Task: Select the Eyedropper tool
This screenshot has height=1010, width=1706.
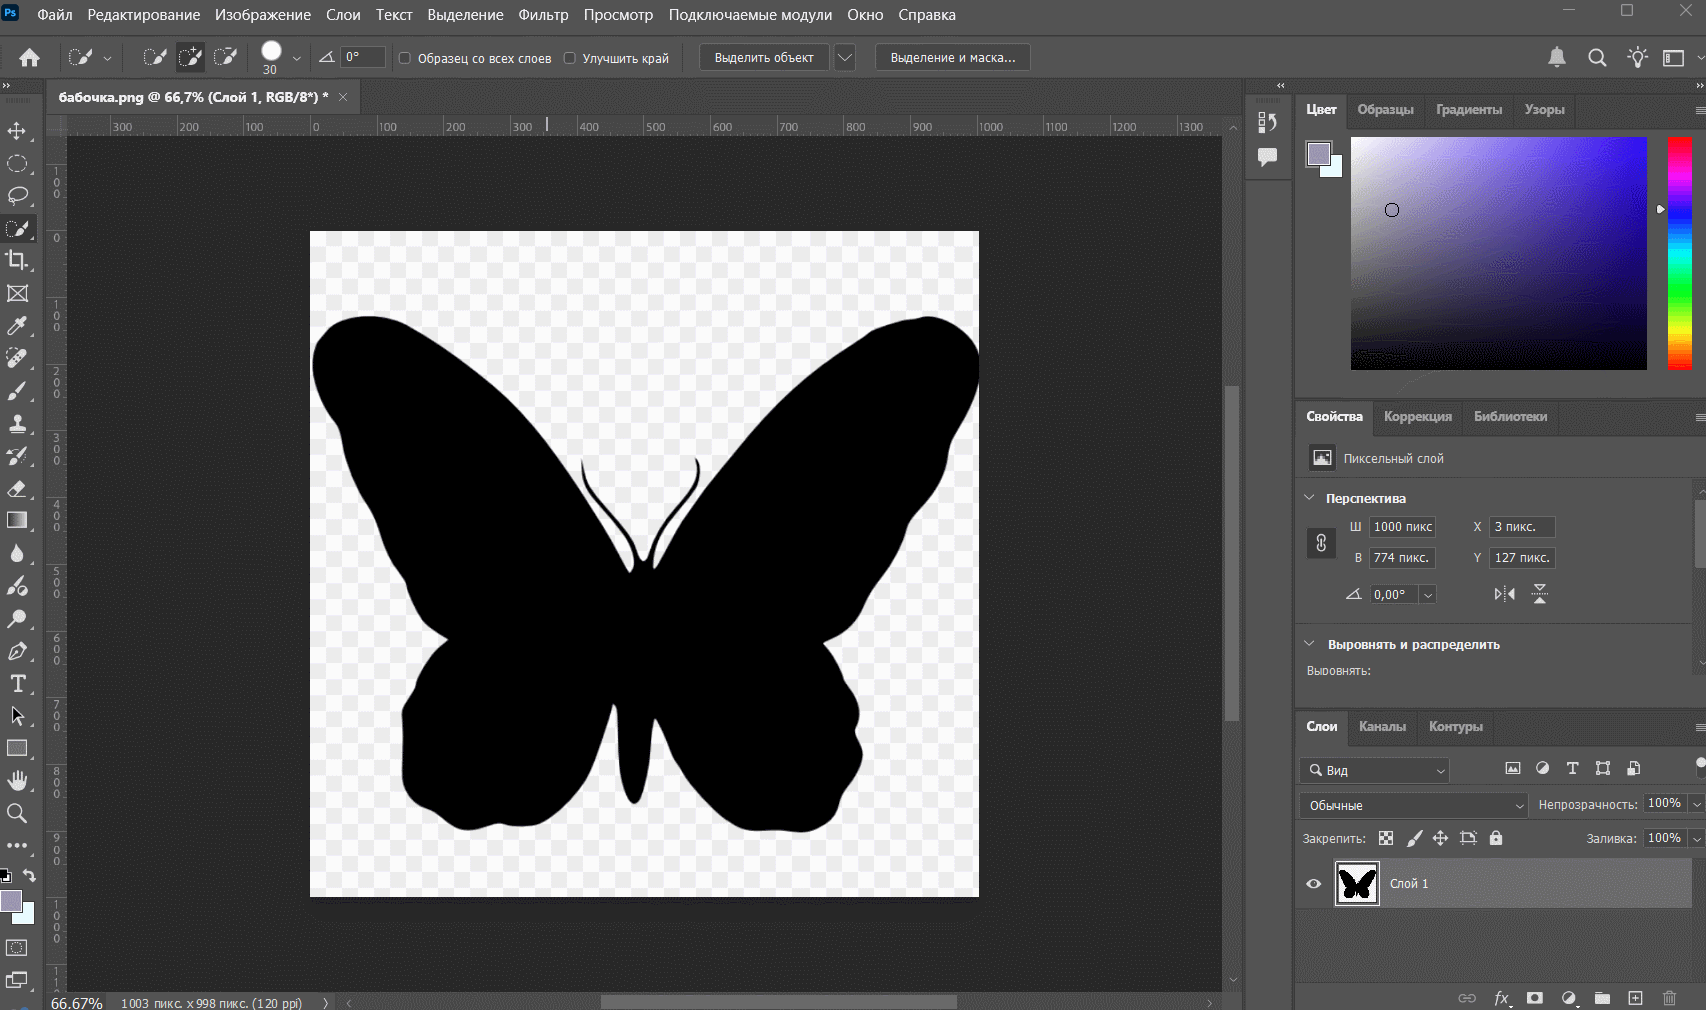Action: click(17, 326)
